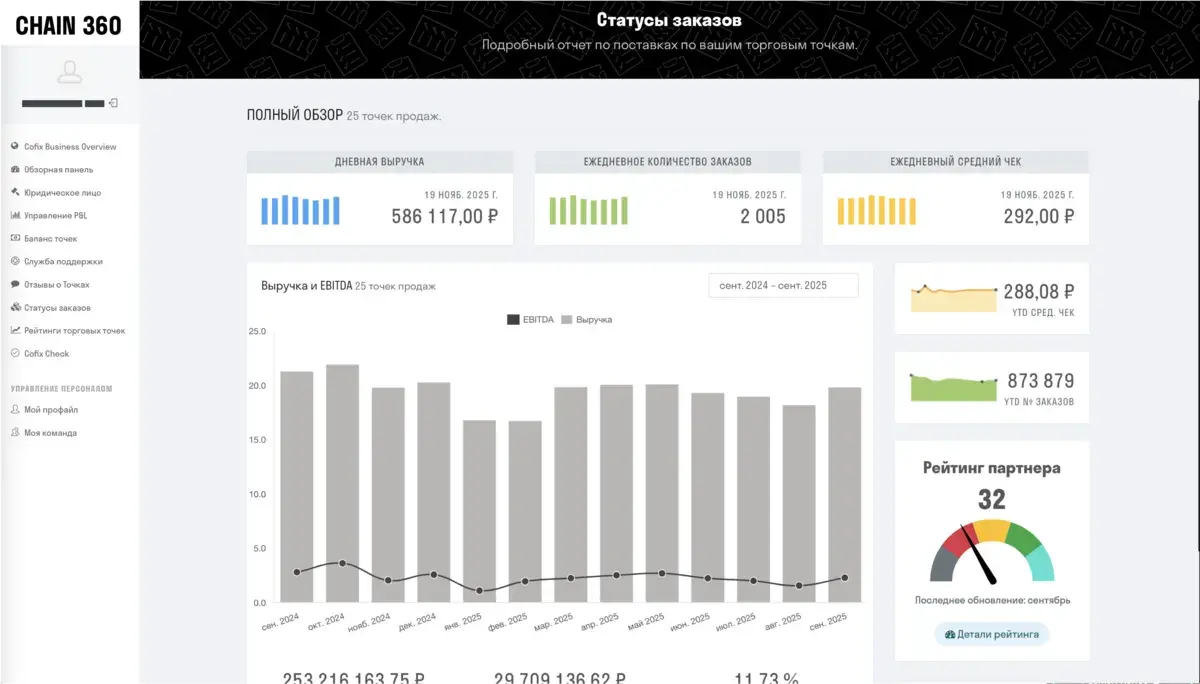Click the Ежедневное количество заказов card header
Image resolution: width=1200 pixels, height=684 pixels.
[x=668, y=161]
